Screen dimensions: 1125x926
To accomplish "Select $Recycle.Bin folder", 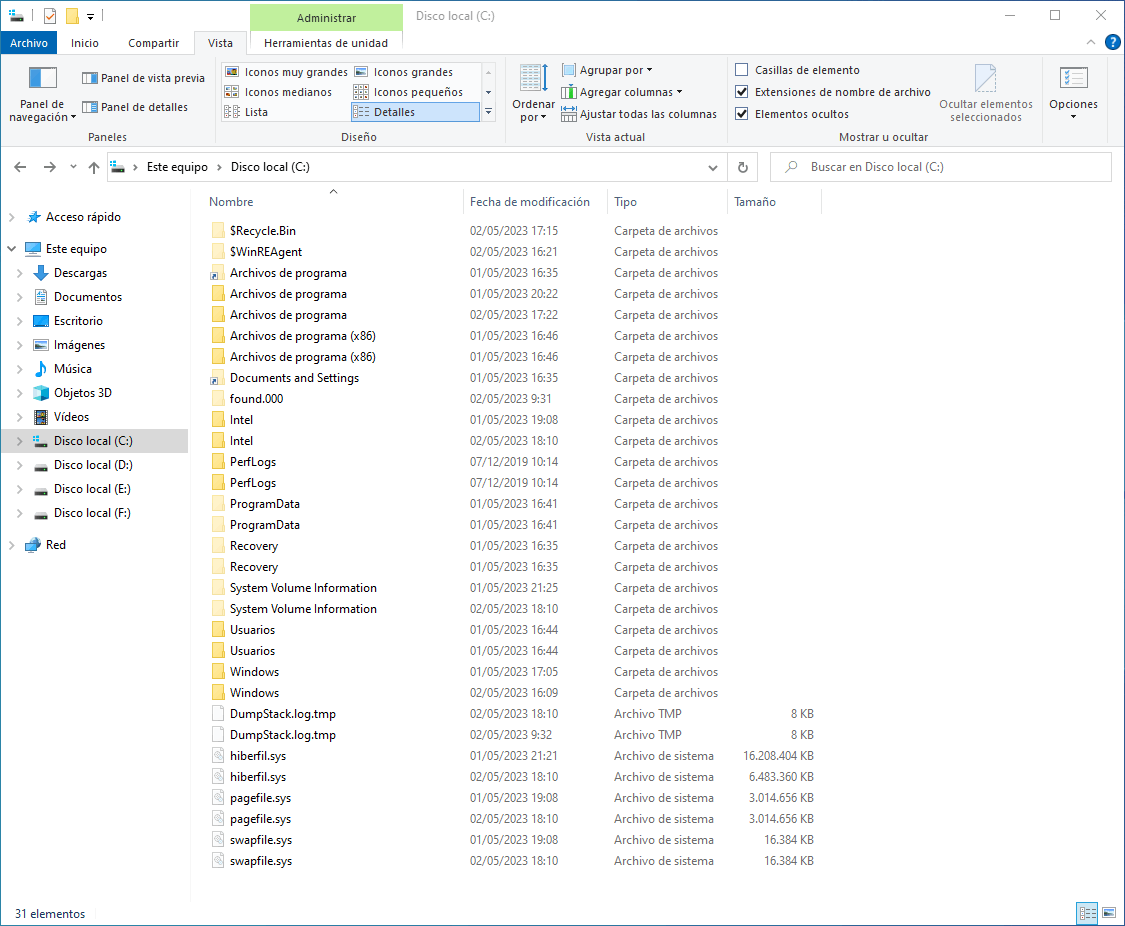I will point(263,231).
